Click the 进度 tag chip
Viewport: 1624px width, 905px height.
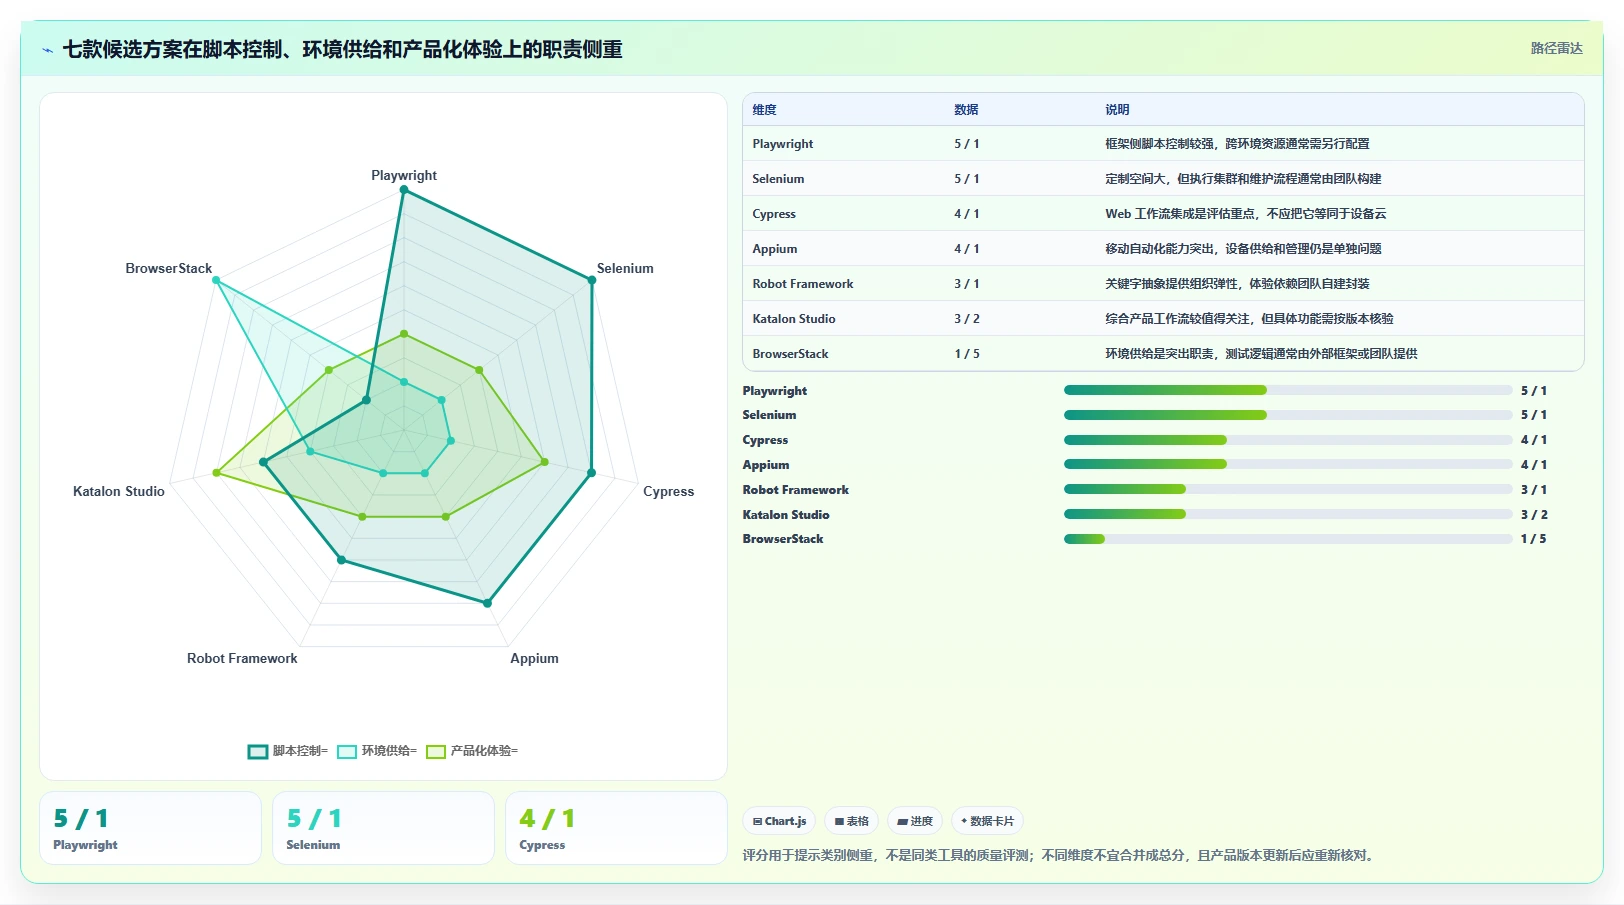tap(915, 821)
